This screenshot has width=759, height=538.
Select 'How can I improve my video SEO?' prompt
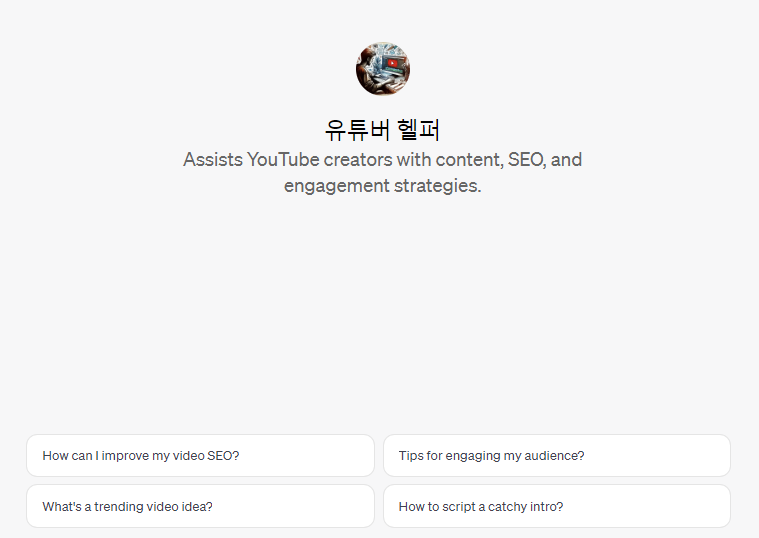200,455
